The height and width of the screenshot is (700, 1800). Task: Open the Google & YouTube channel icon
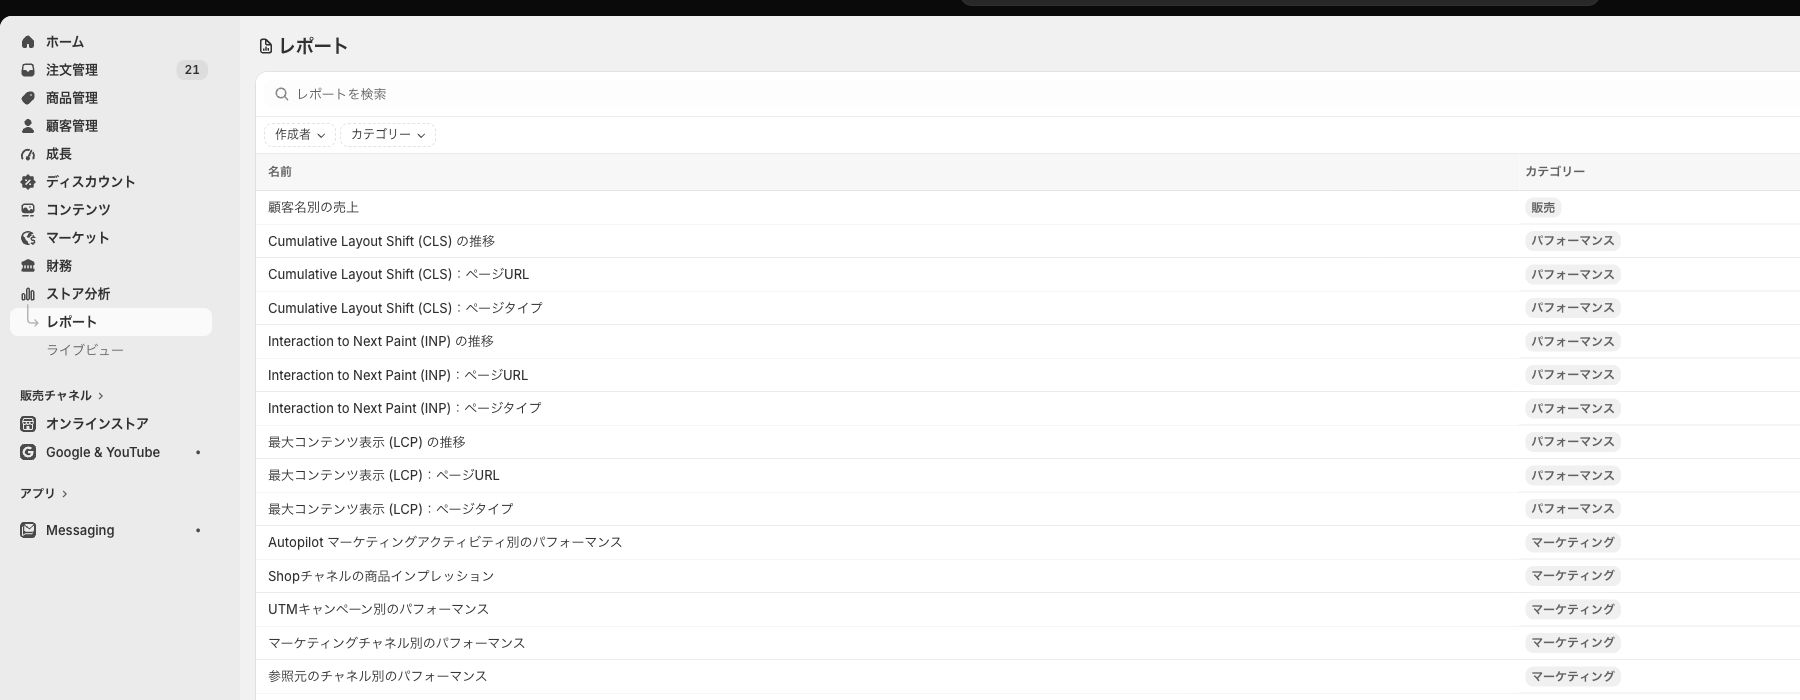[28, 452]
